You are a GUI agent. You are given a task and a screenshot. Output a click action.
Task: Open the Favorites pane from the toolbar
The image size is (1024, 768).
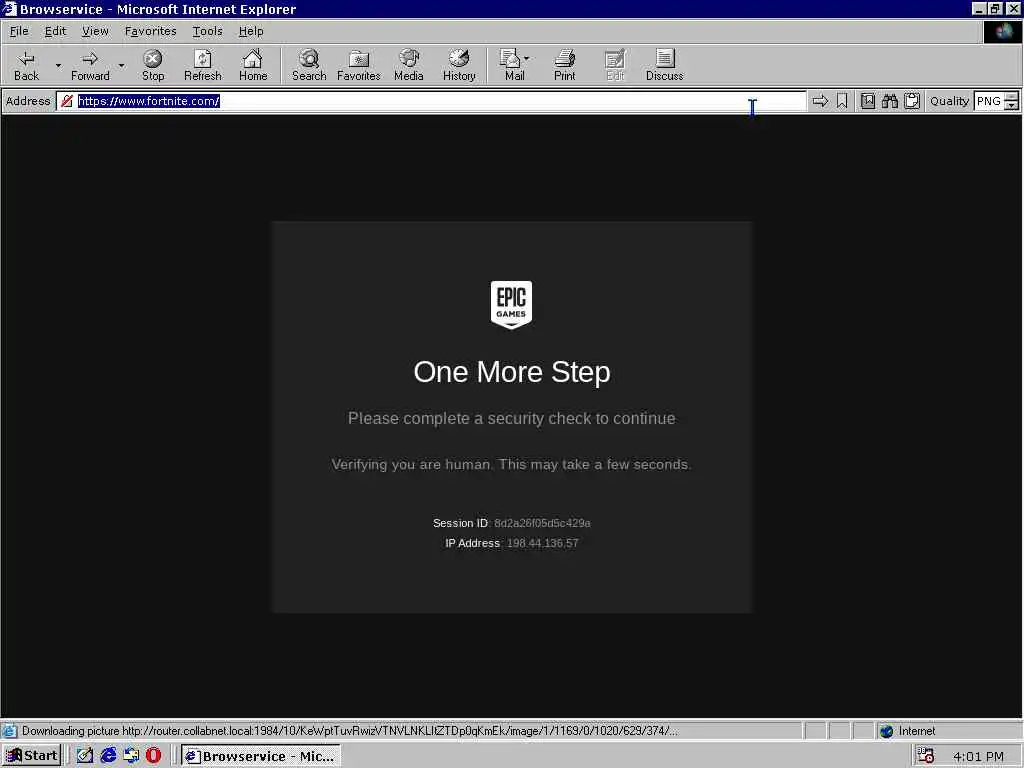click(359, 65)
